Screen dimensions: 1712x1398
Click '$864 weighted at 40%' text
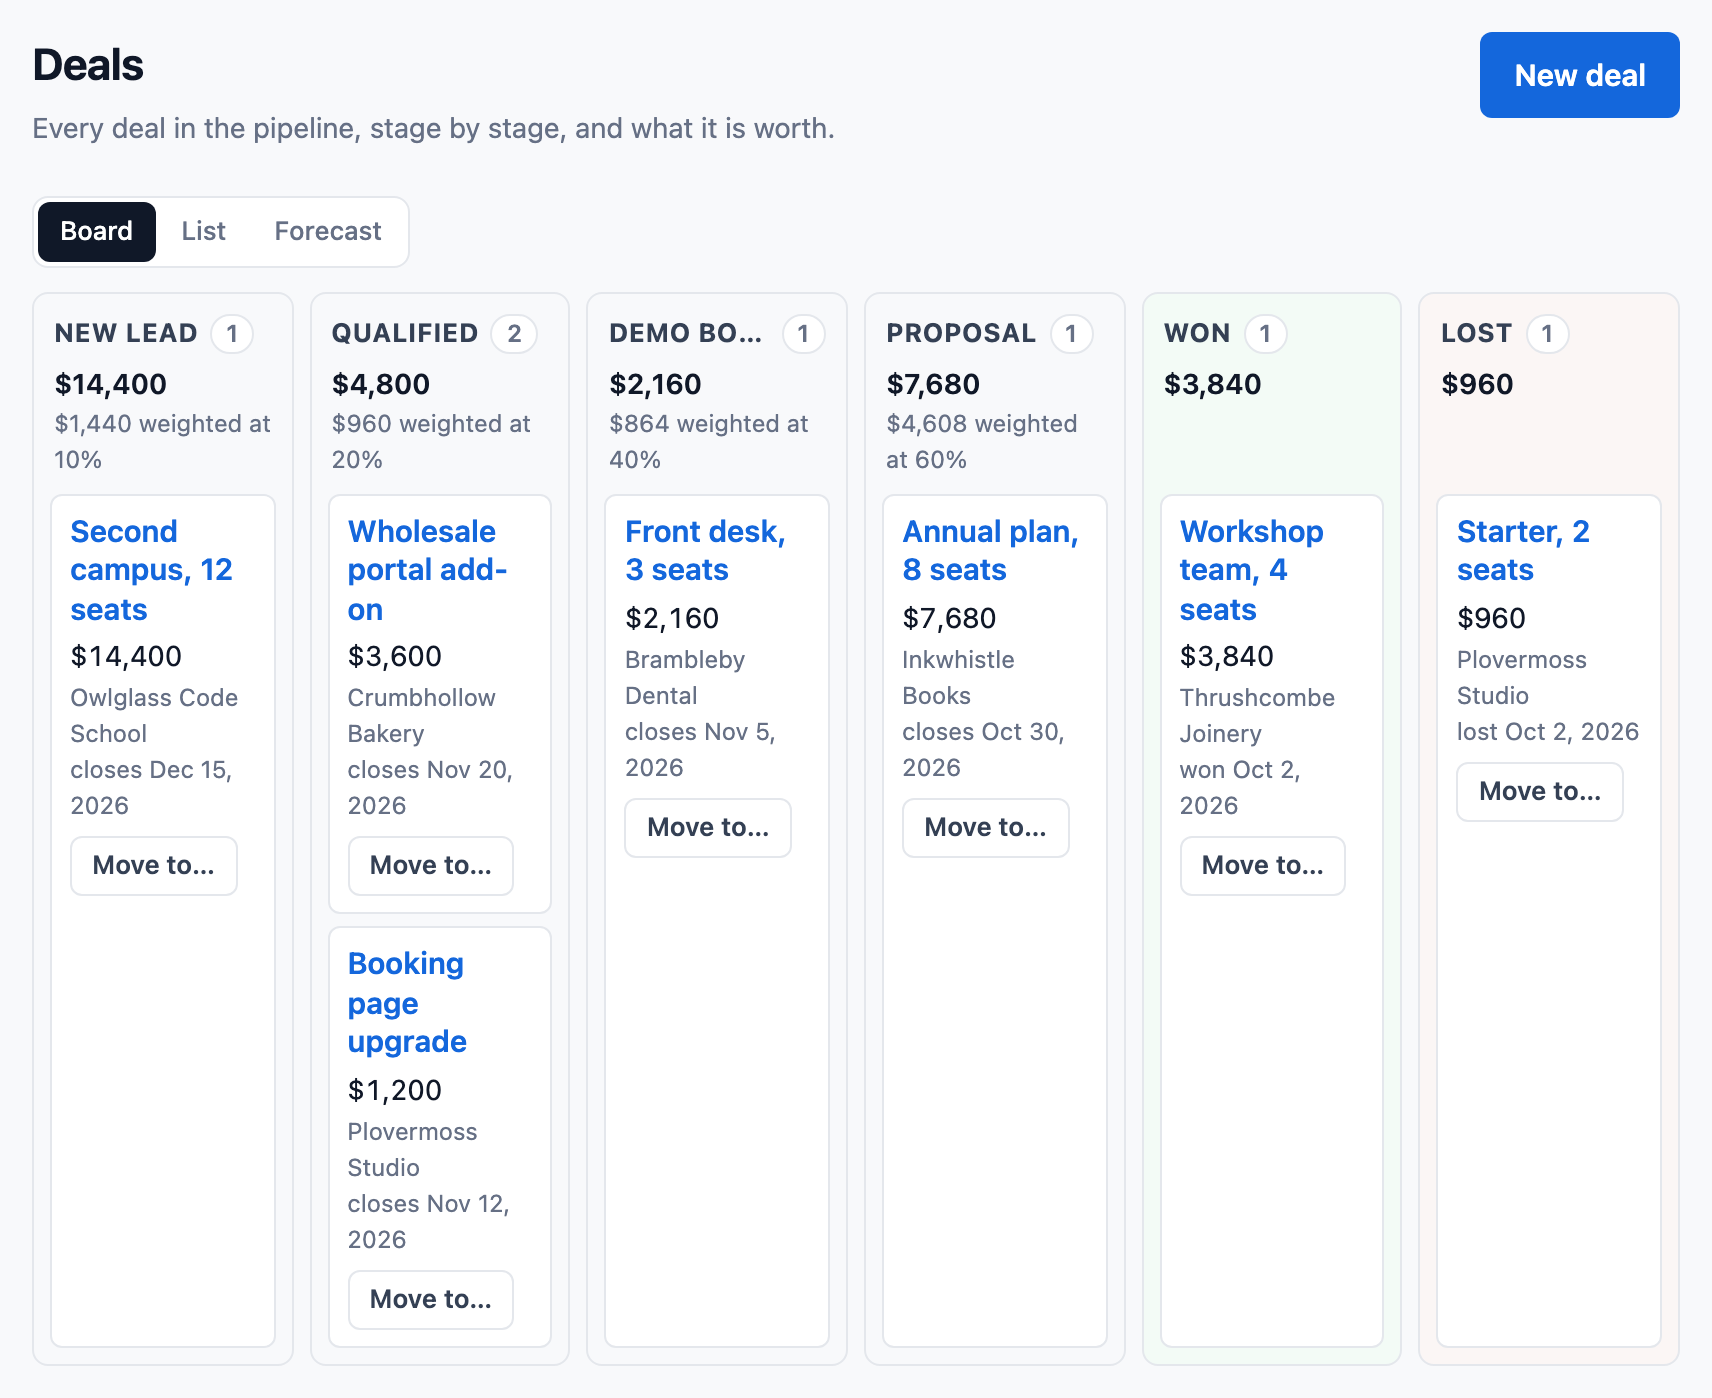pos(709,442)
